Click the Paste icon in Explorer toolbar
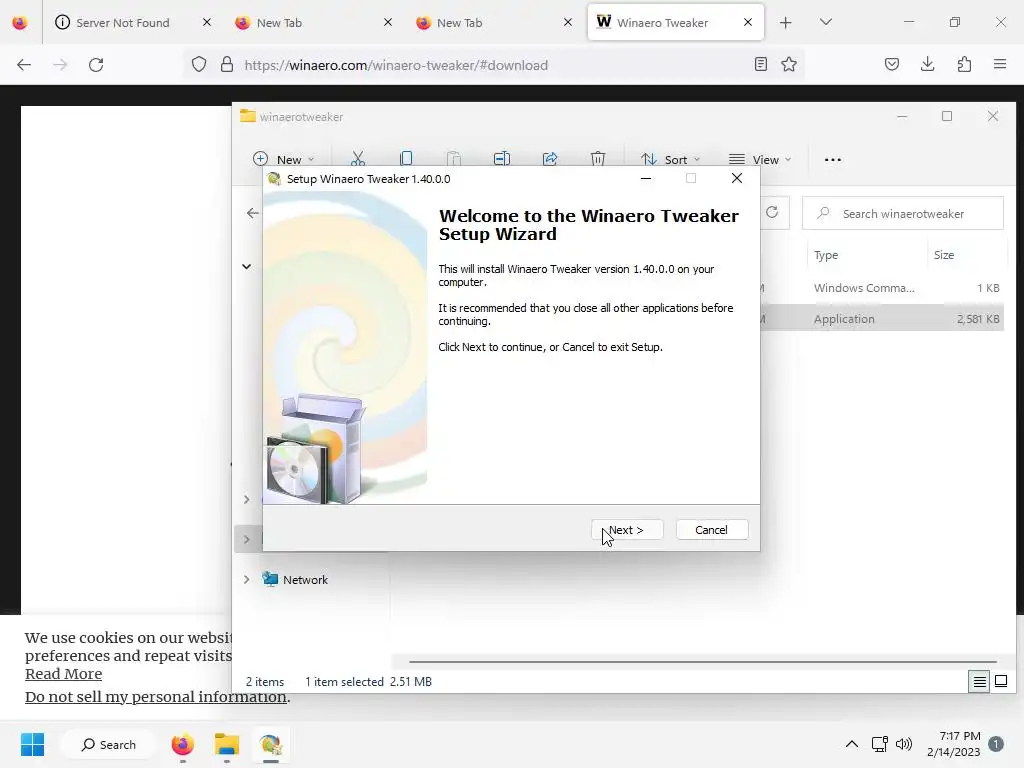Image resolution: width=1024 pixels, height=768 pixels. point(454,159)
